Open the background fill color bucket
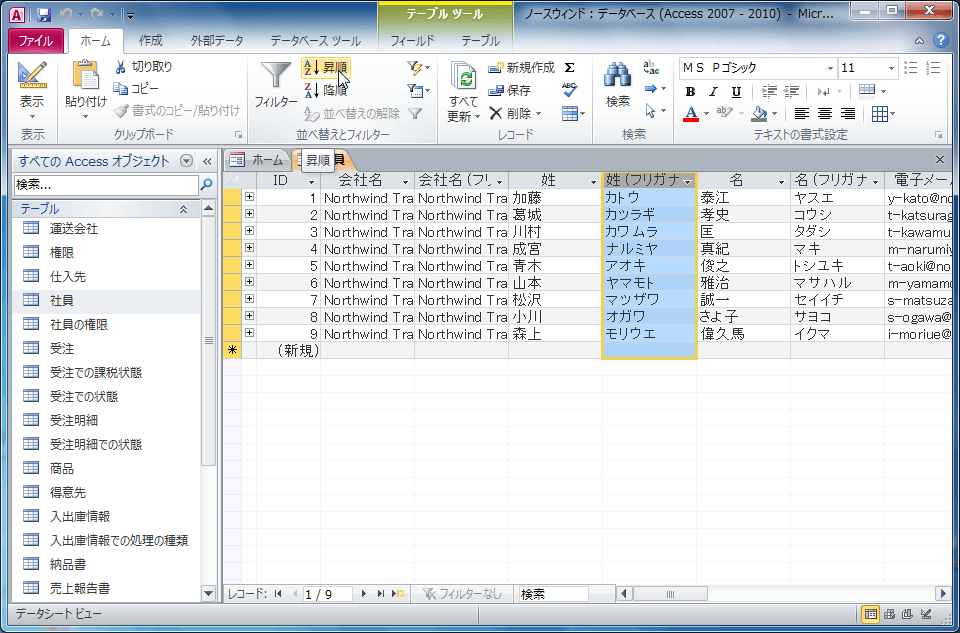 click(759, 114)
